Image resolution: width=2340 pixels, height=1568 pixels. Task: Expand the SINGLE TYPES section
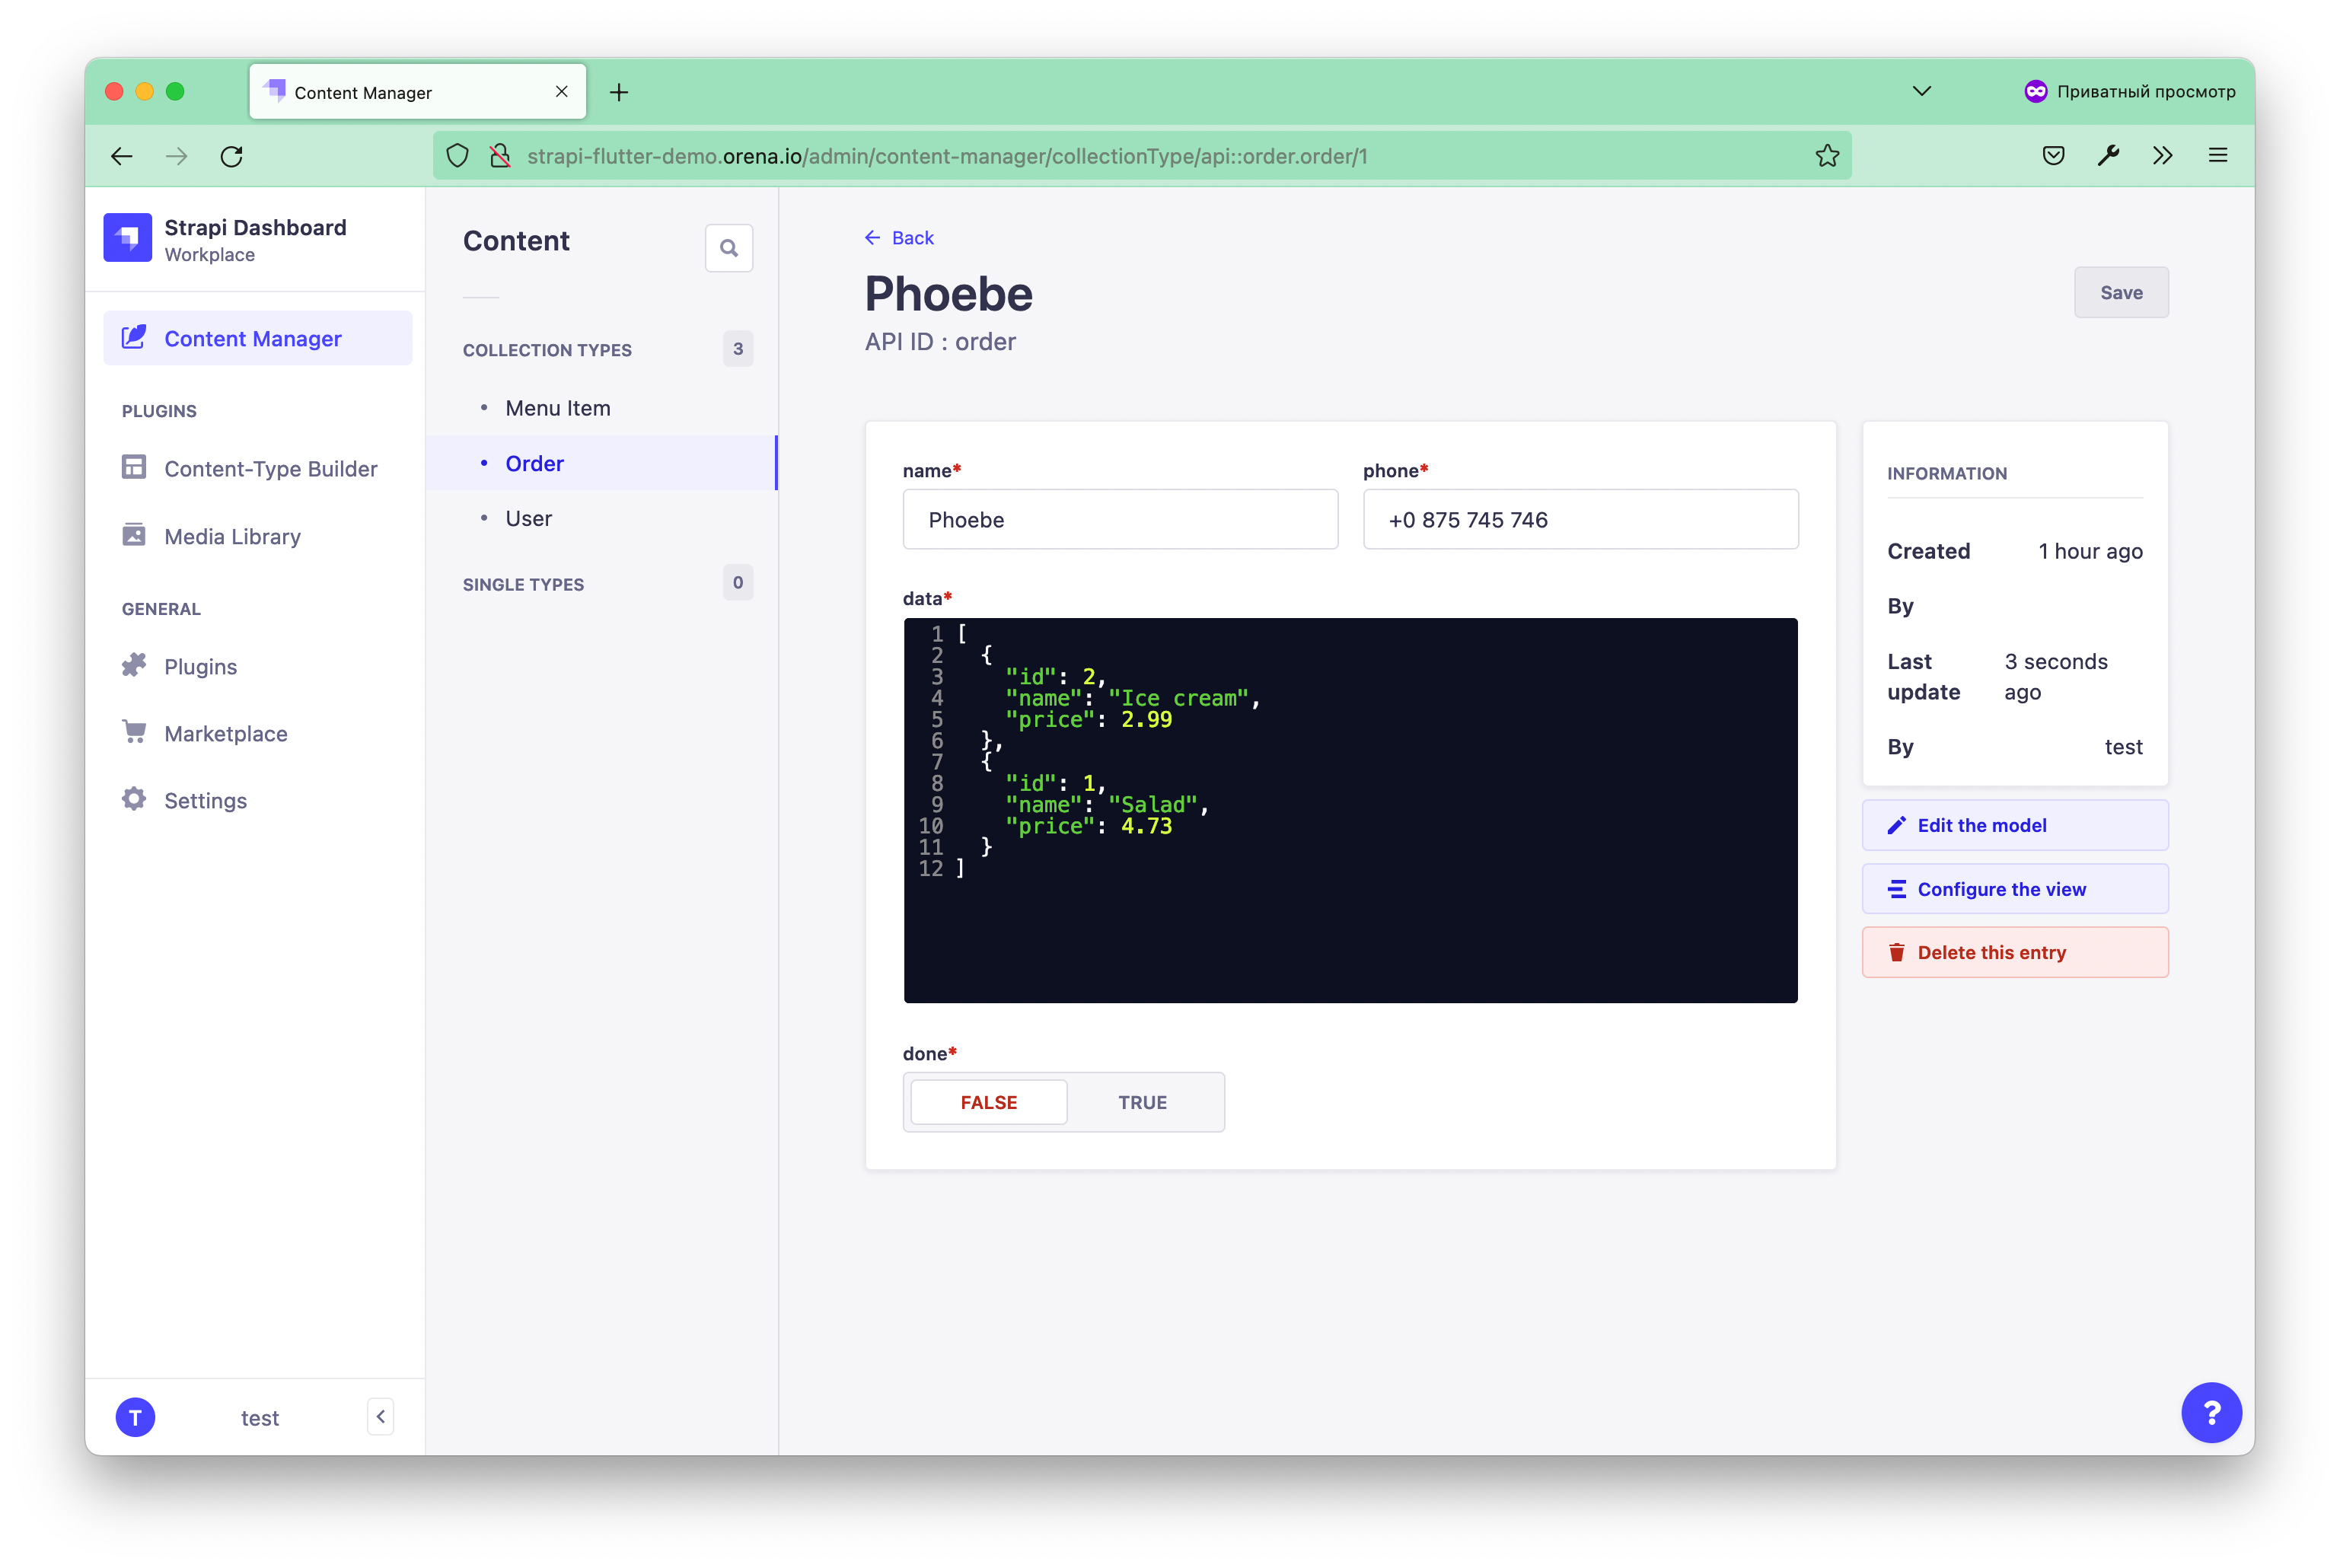pos(523,583)
